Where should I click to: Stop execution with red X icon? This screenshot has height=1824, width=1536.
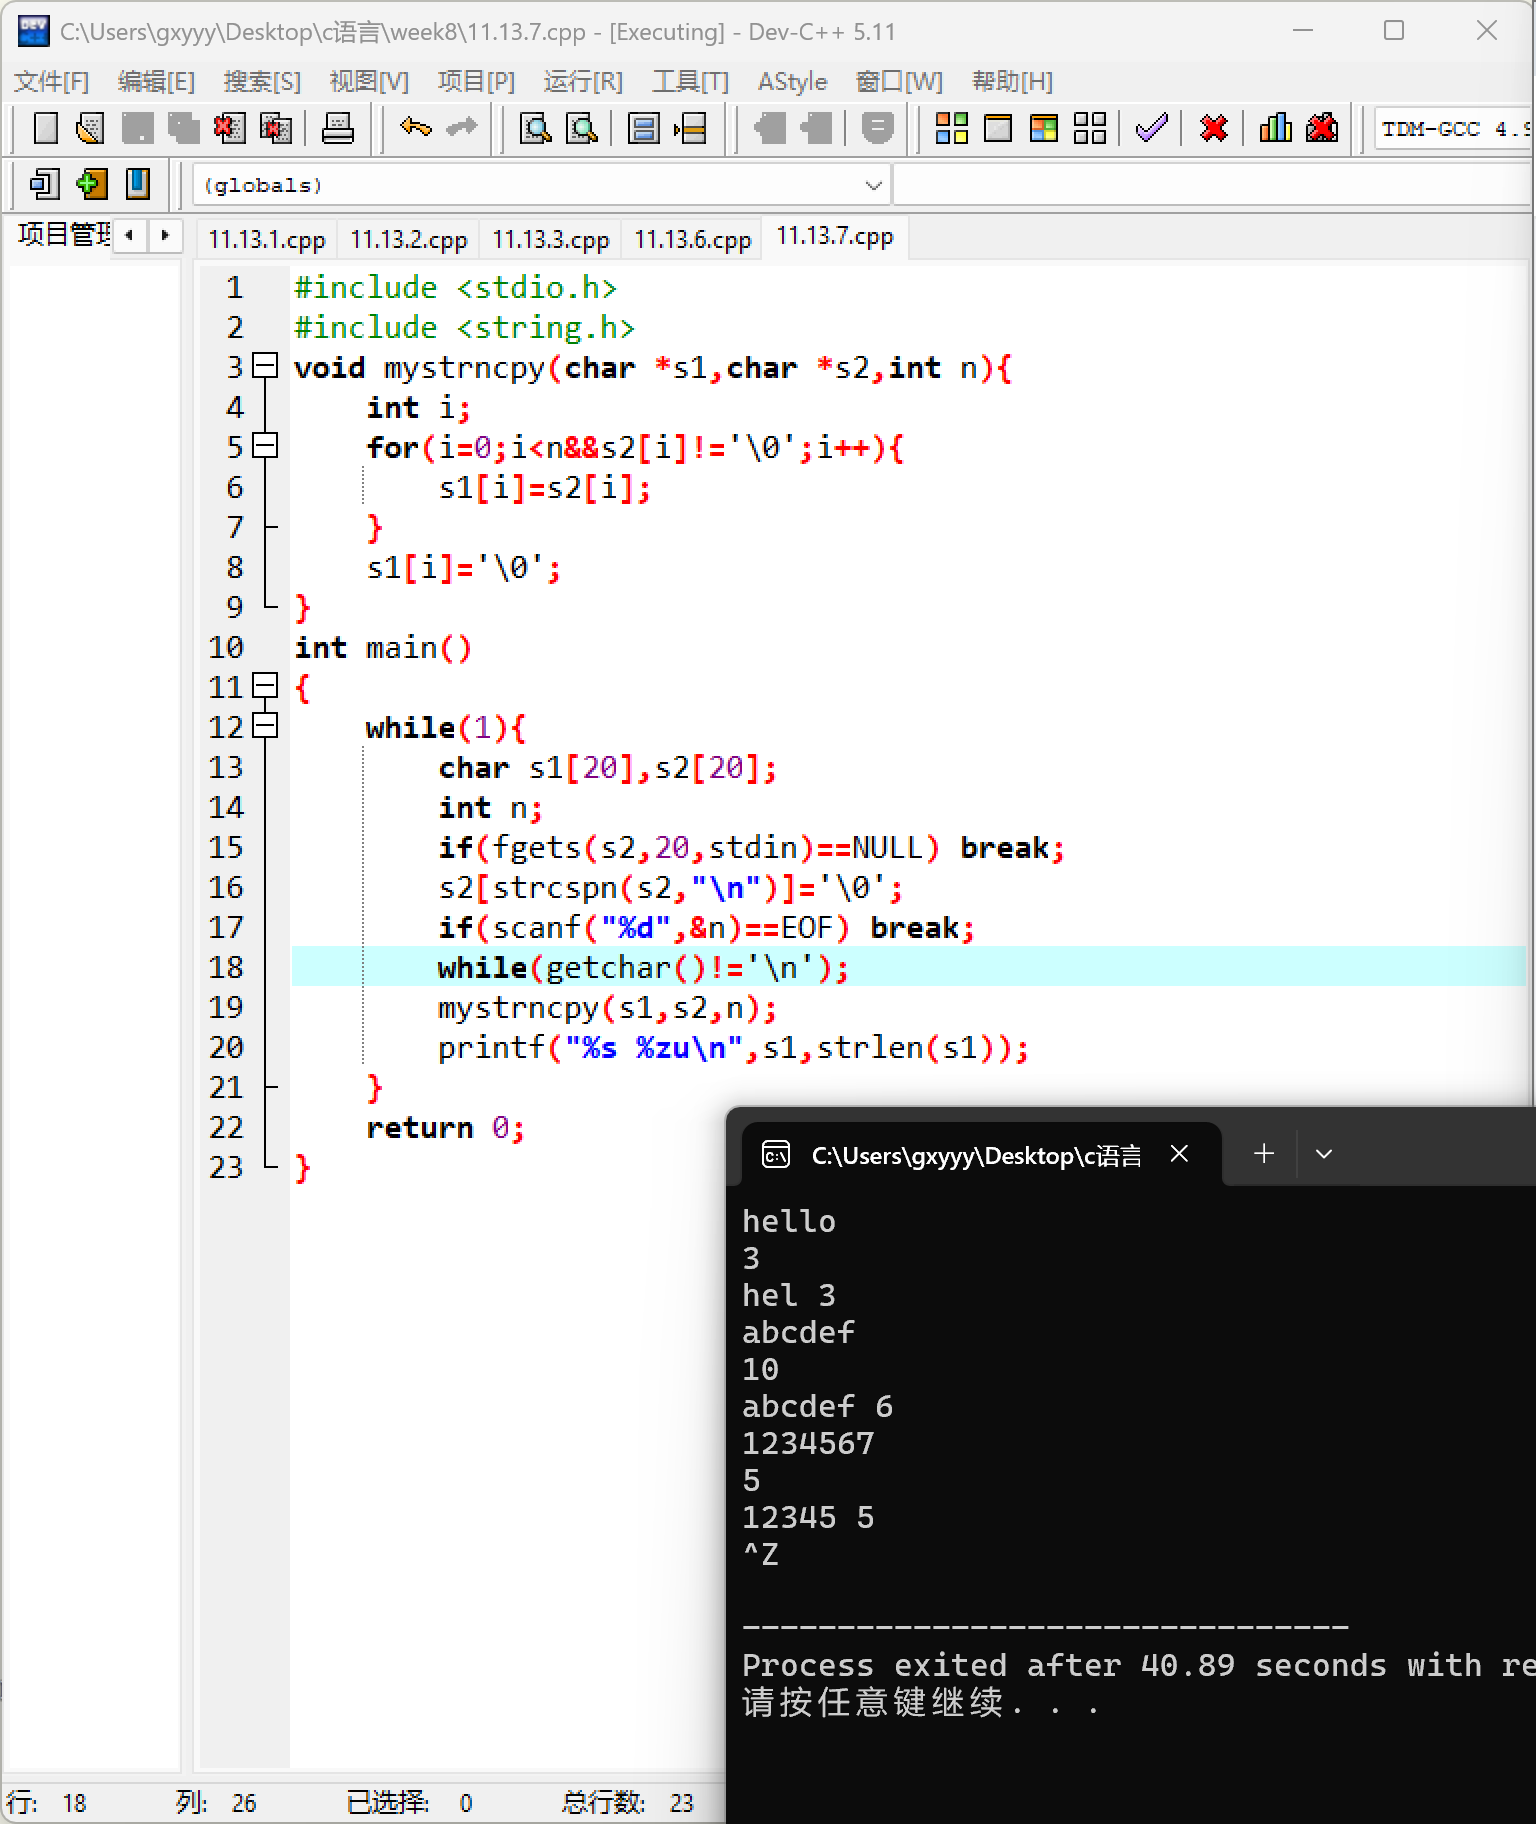tap(1213, 128)
